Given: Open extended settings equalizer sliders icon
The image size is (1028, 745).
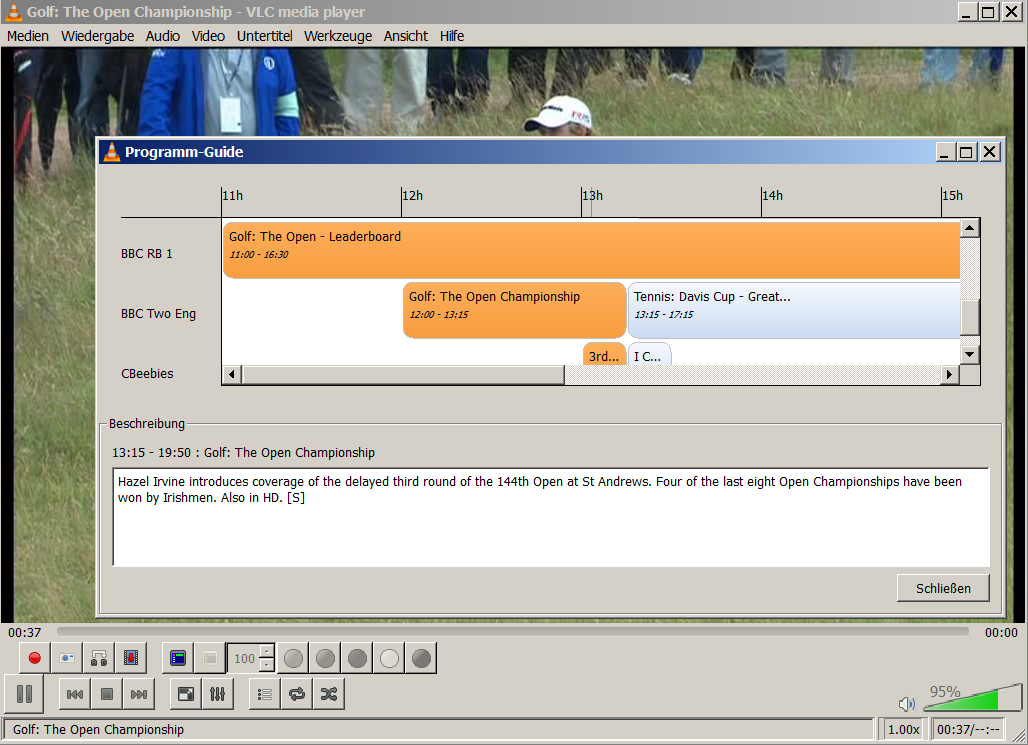Looking at the screenshot, I should (218, 694).
